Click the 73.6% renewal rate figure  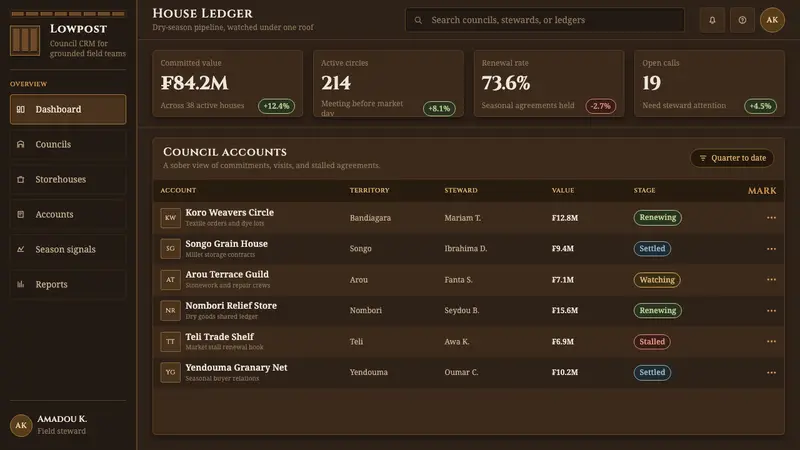[506, 83]
